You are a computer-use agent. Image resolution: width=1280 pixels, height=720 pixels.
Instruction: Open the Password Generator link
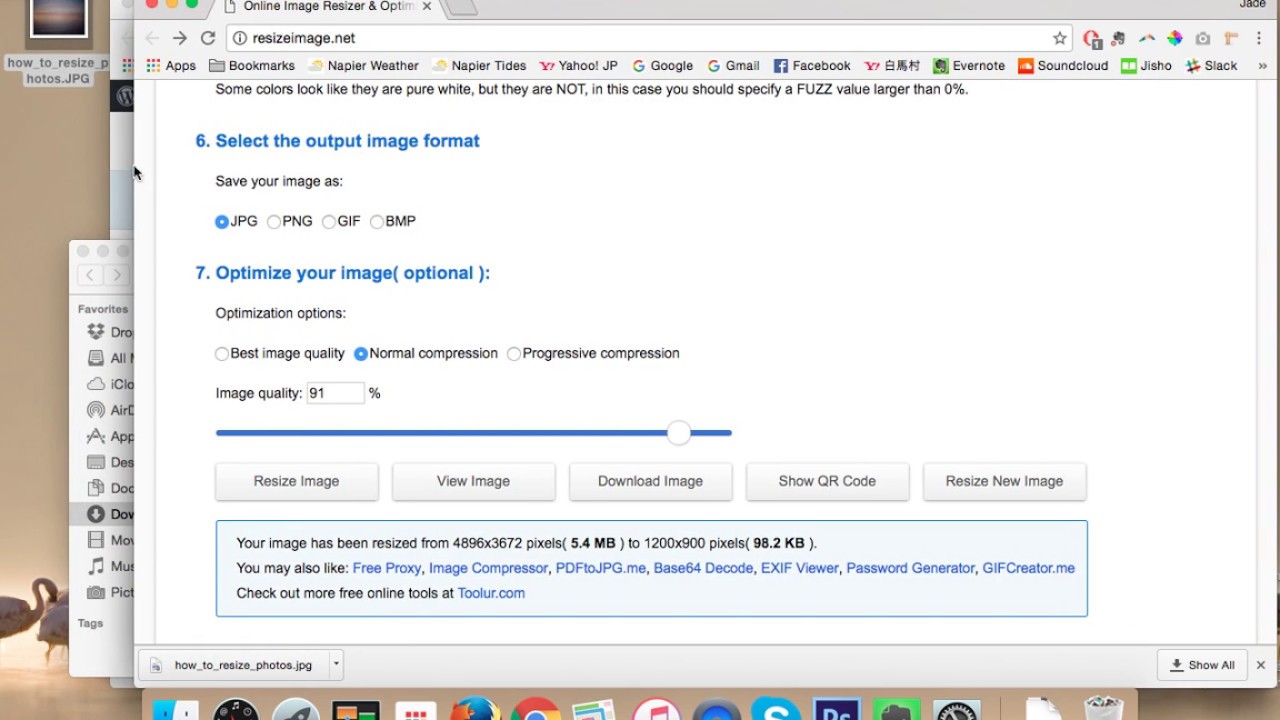pyautogui.click(x=910, y=568)
